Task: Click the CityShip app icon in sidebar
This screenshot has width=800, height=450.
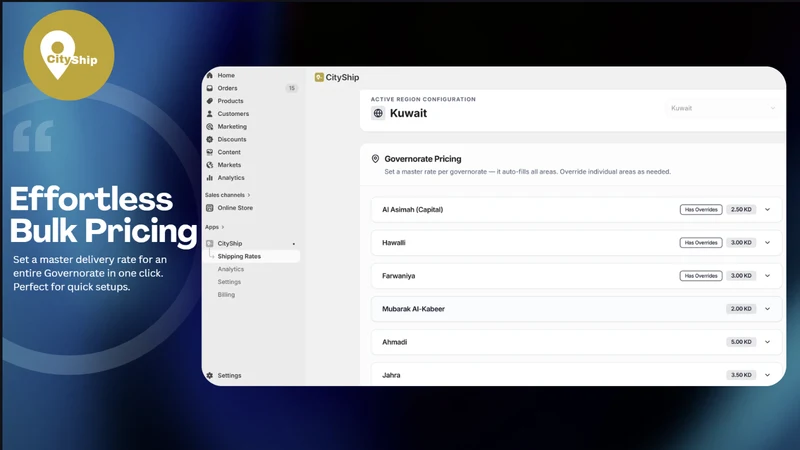Action: 210,243
